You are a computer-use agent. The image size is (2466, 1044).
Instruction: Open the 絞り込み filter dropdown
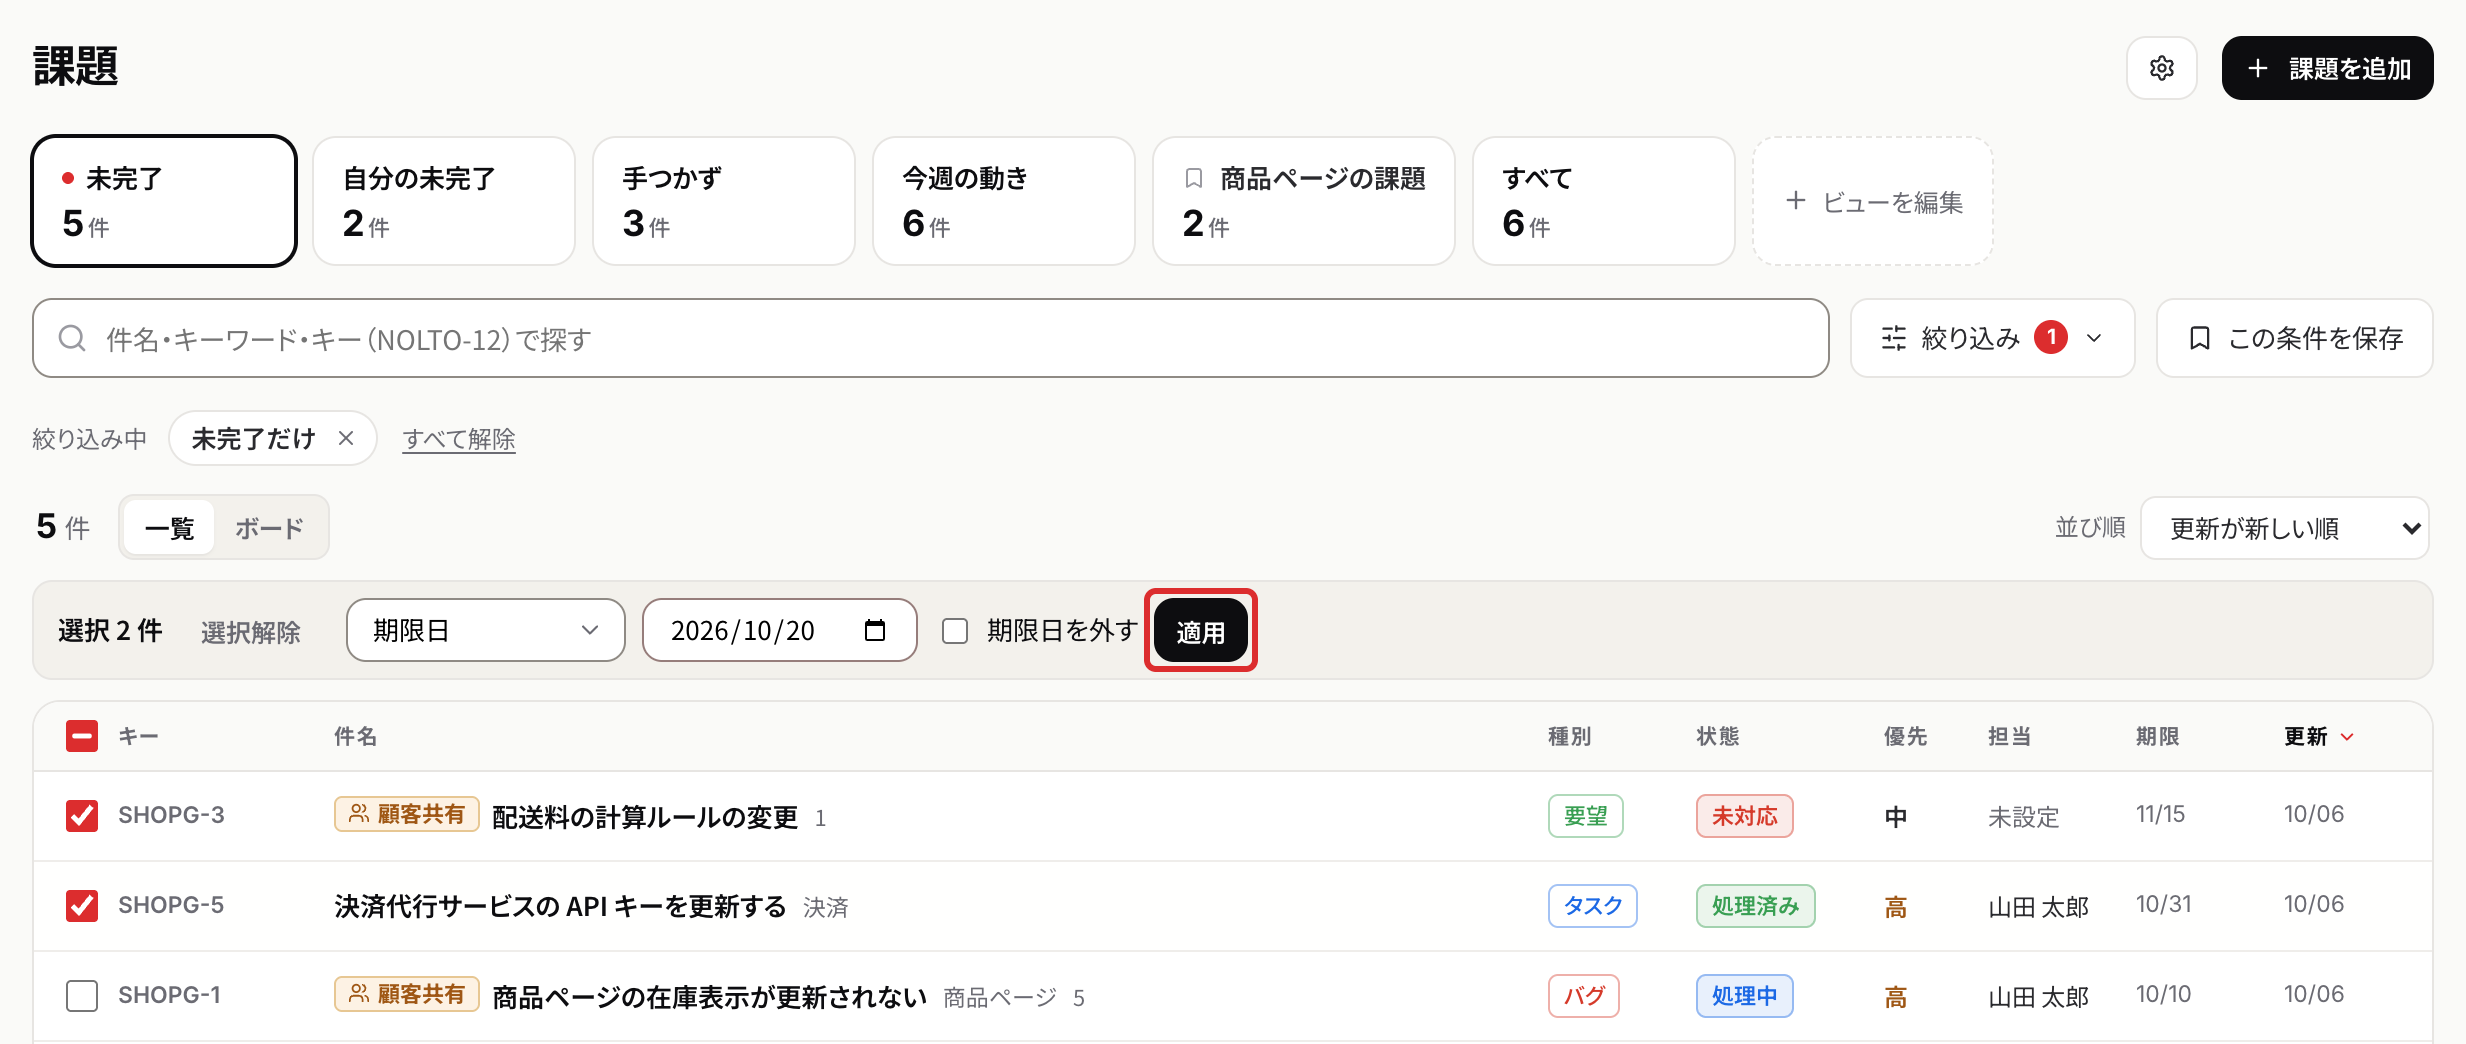1992,338
